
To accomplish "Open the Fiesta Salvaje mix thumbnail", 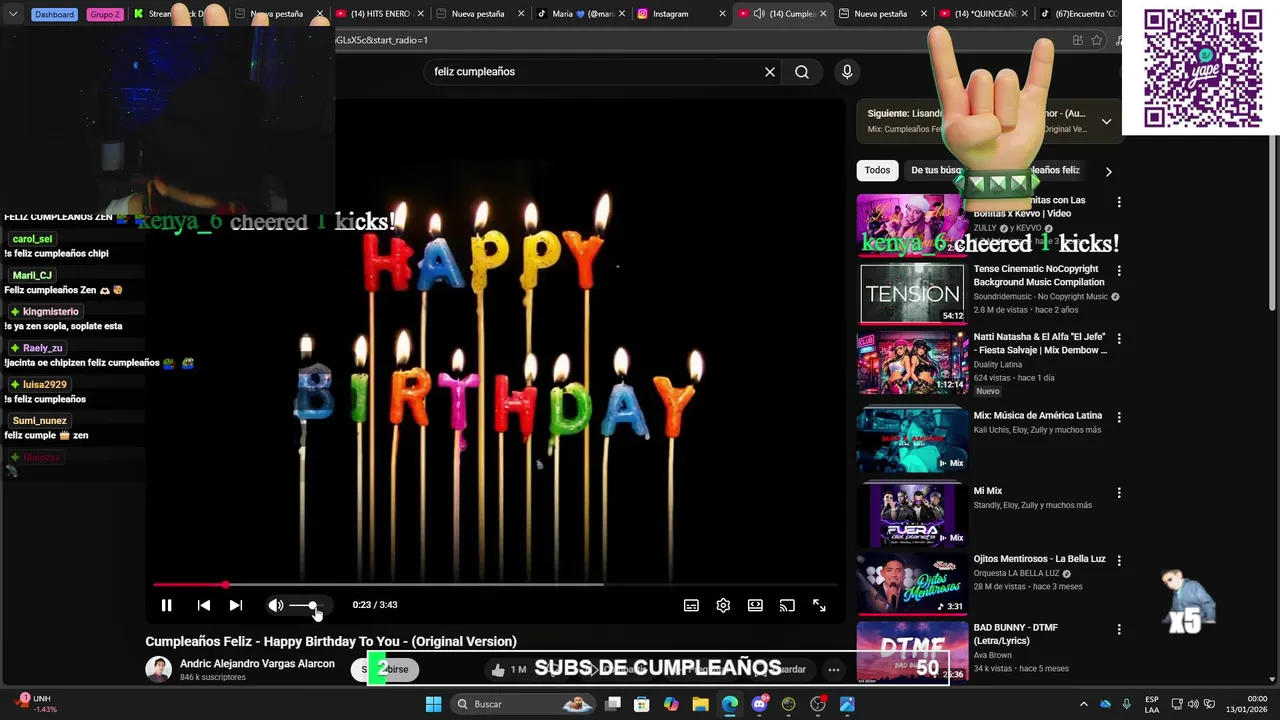I will click(912, 363).
